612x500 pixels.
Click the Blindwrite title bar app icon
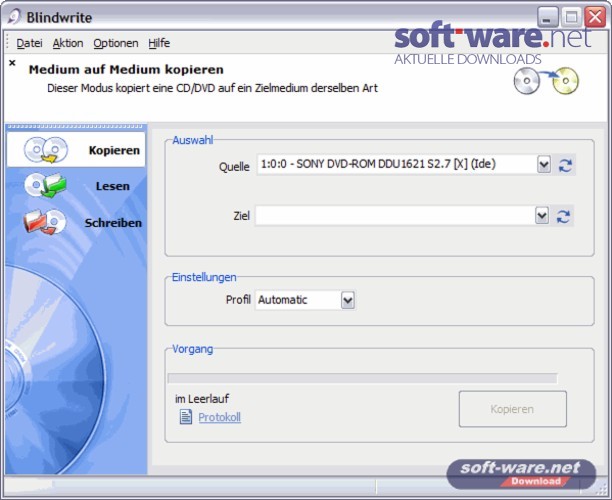[14, 17]
